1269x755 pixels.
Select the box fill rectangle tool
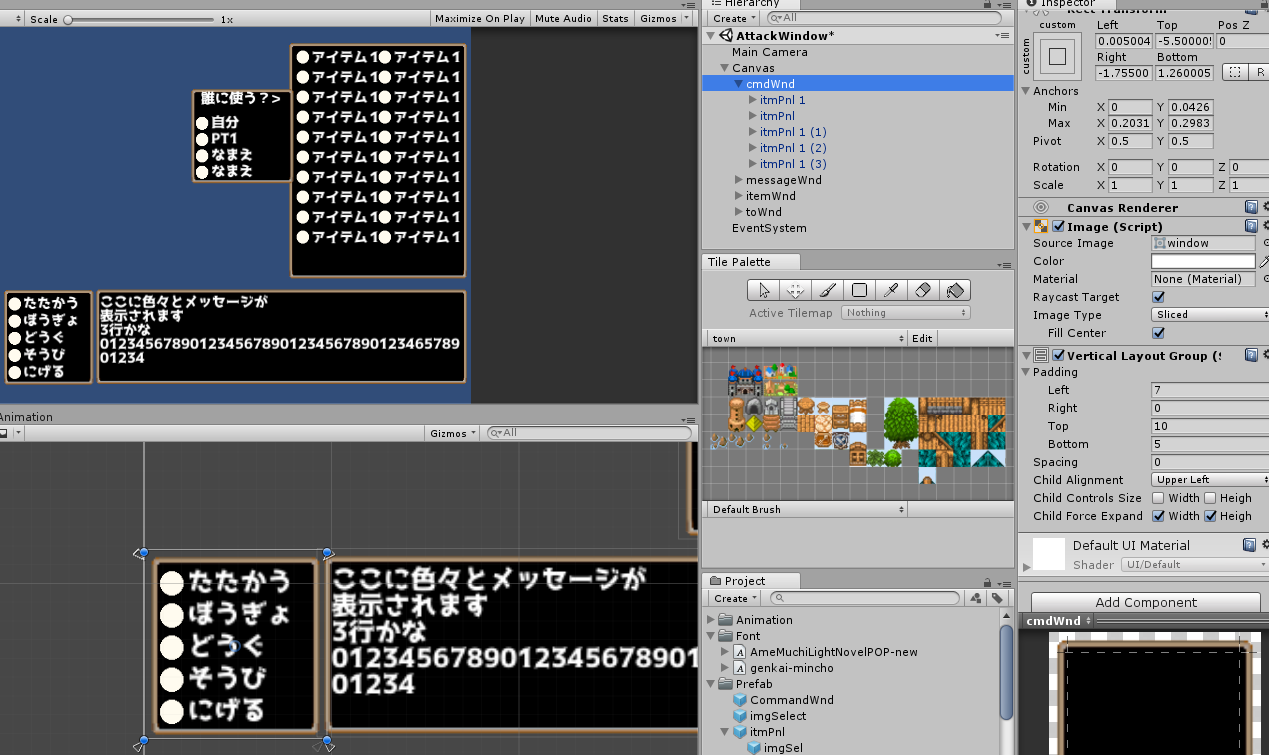pos(859,290)
